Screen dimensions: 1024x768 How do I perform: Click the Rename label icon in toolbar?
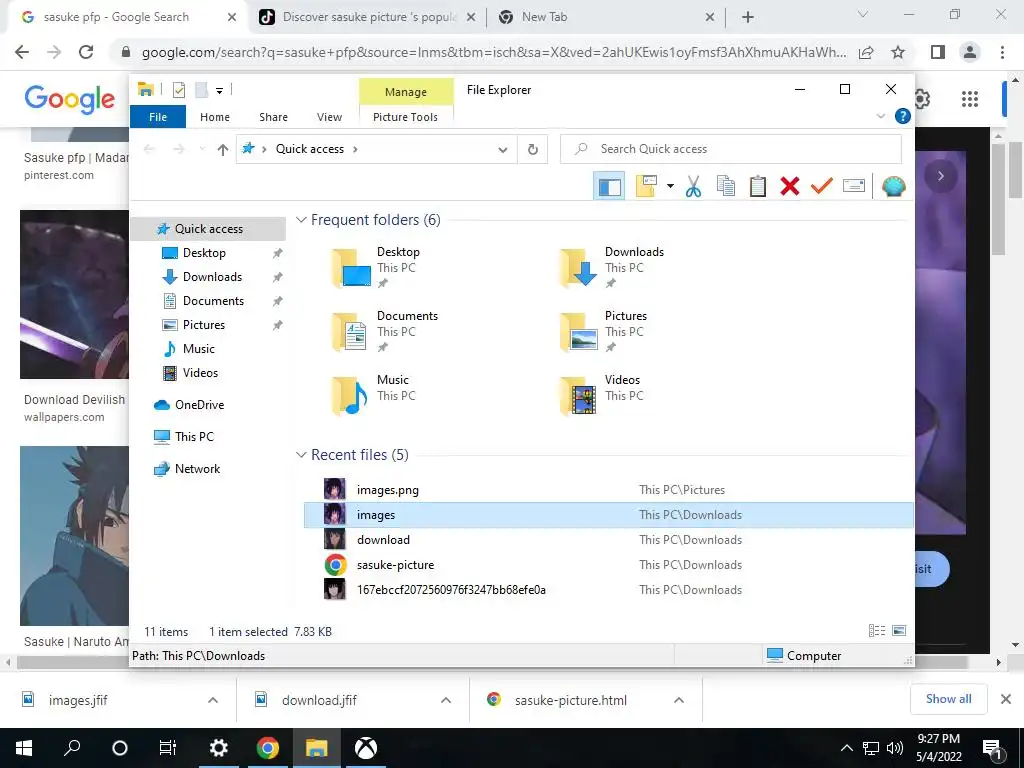(854, 187)
